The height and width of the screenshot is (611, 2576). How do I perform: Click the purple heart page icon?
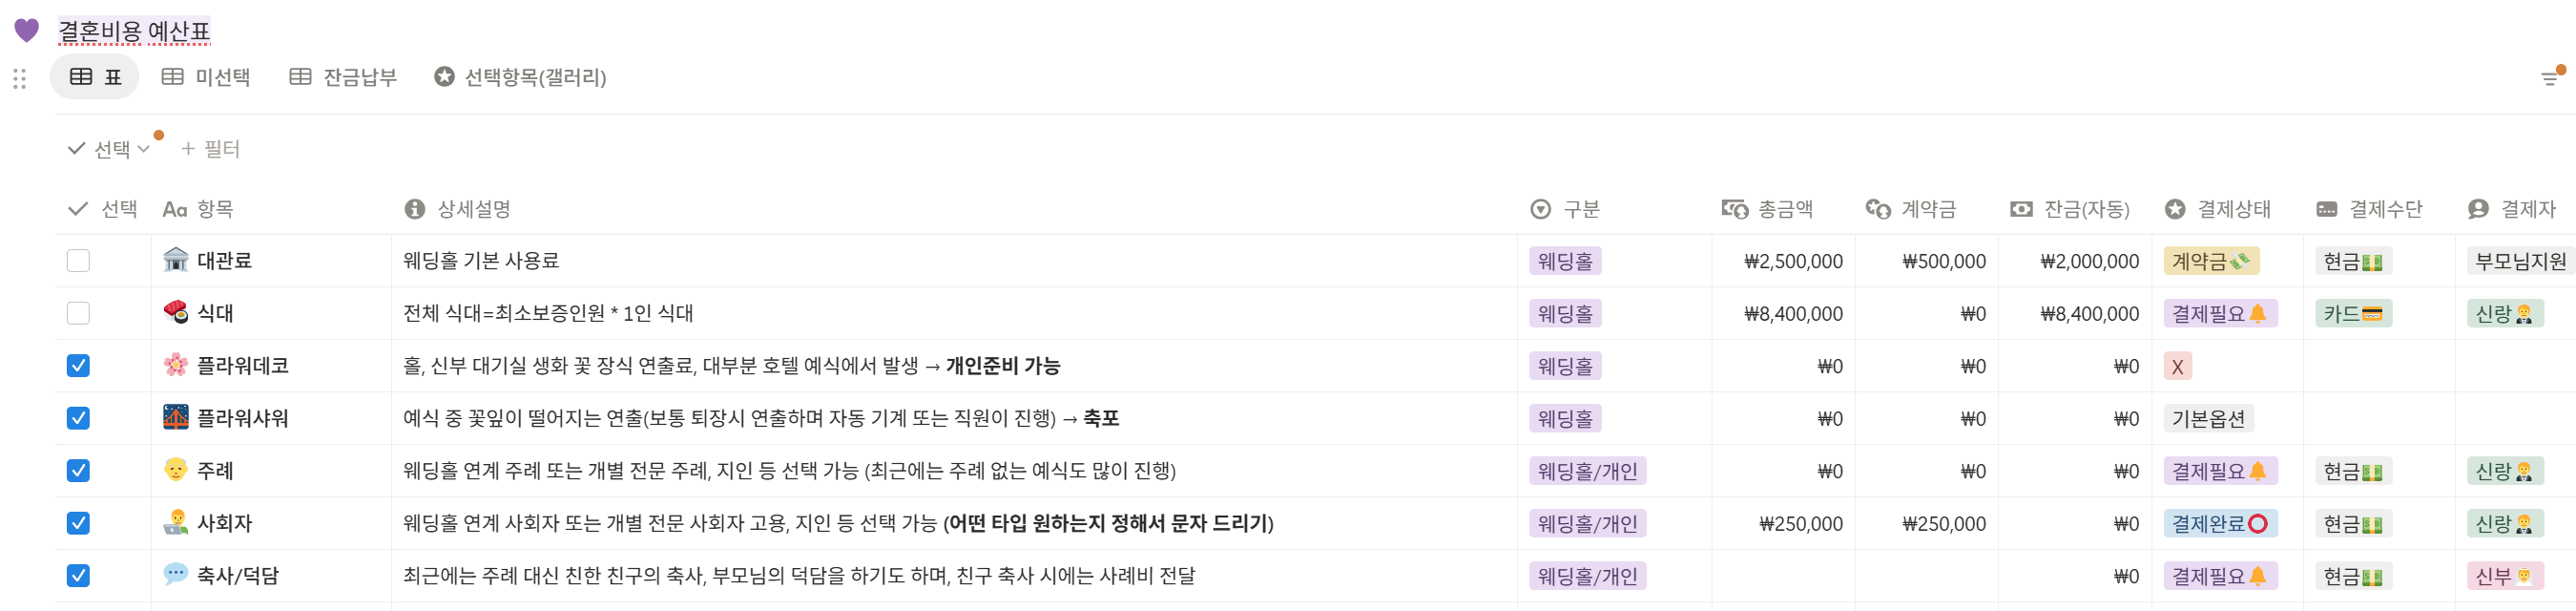click(x=27, y=31)
